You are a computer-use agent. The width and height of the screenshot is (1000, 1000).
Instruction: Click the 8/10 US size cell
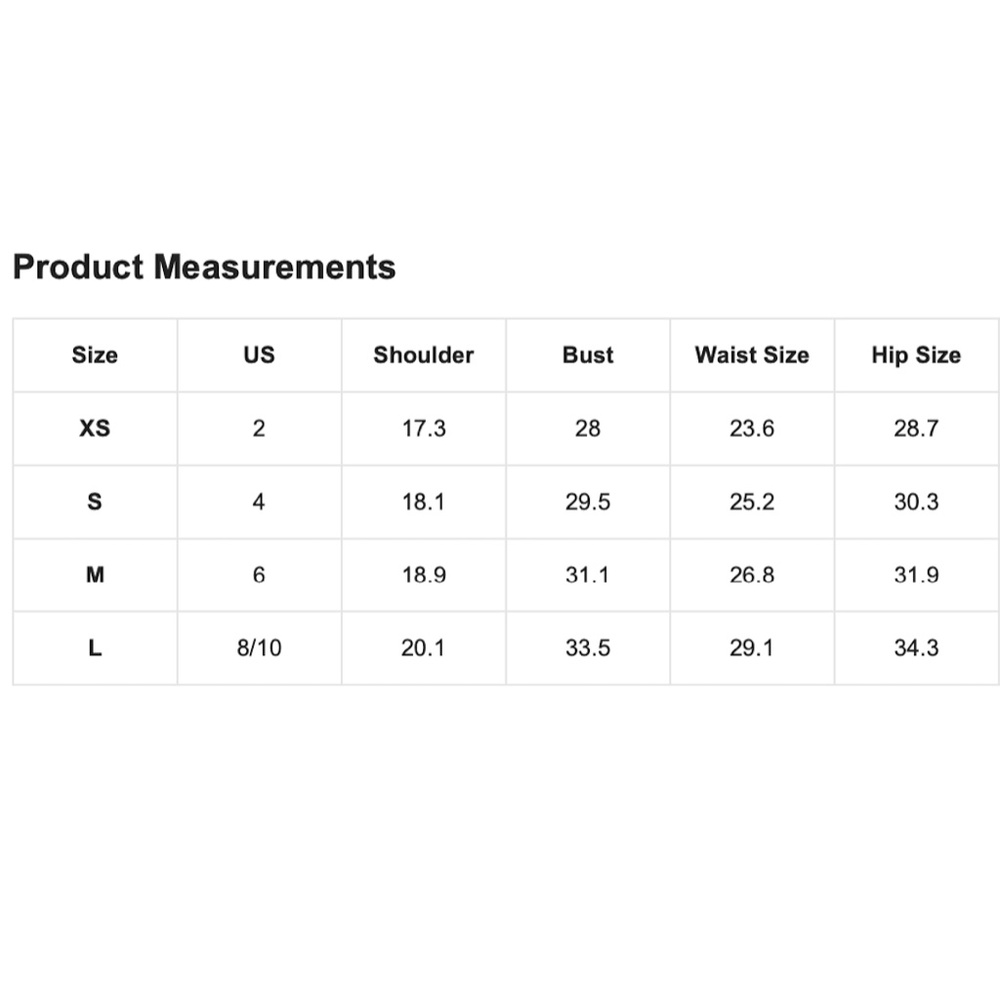coord(259,648)
